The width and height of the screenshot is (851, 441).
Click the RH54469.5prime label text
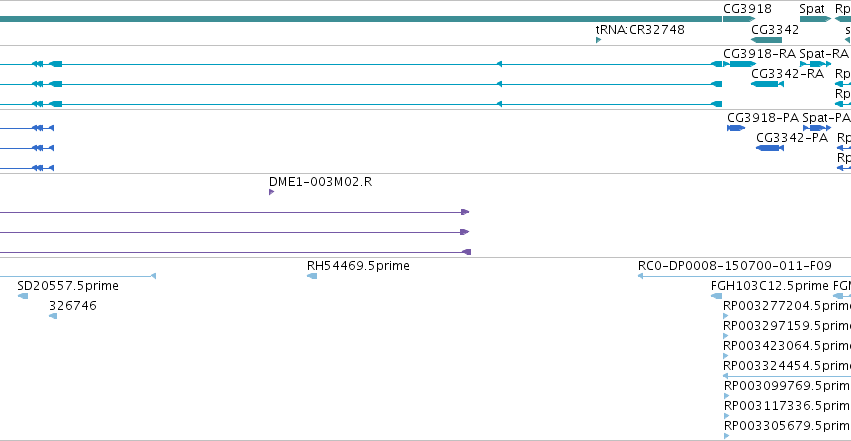(358, 266)
